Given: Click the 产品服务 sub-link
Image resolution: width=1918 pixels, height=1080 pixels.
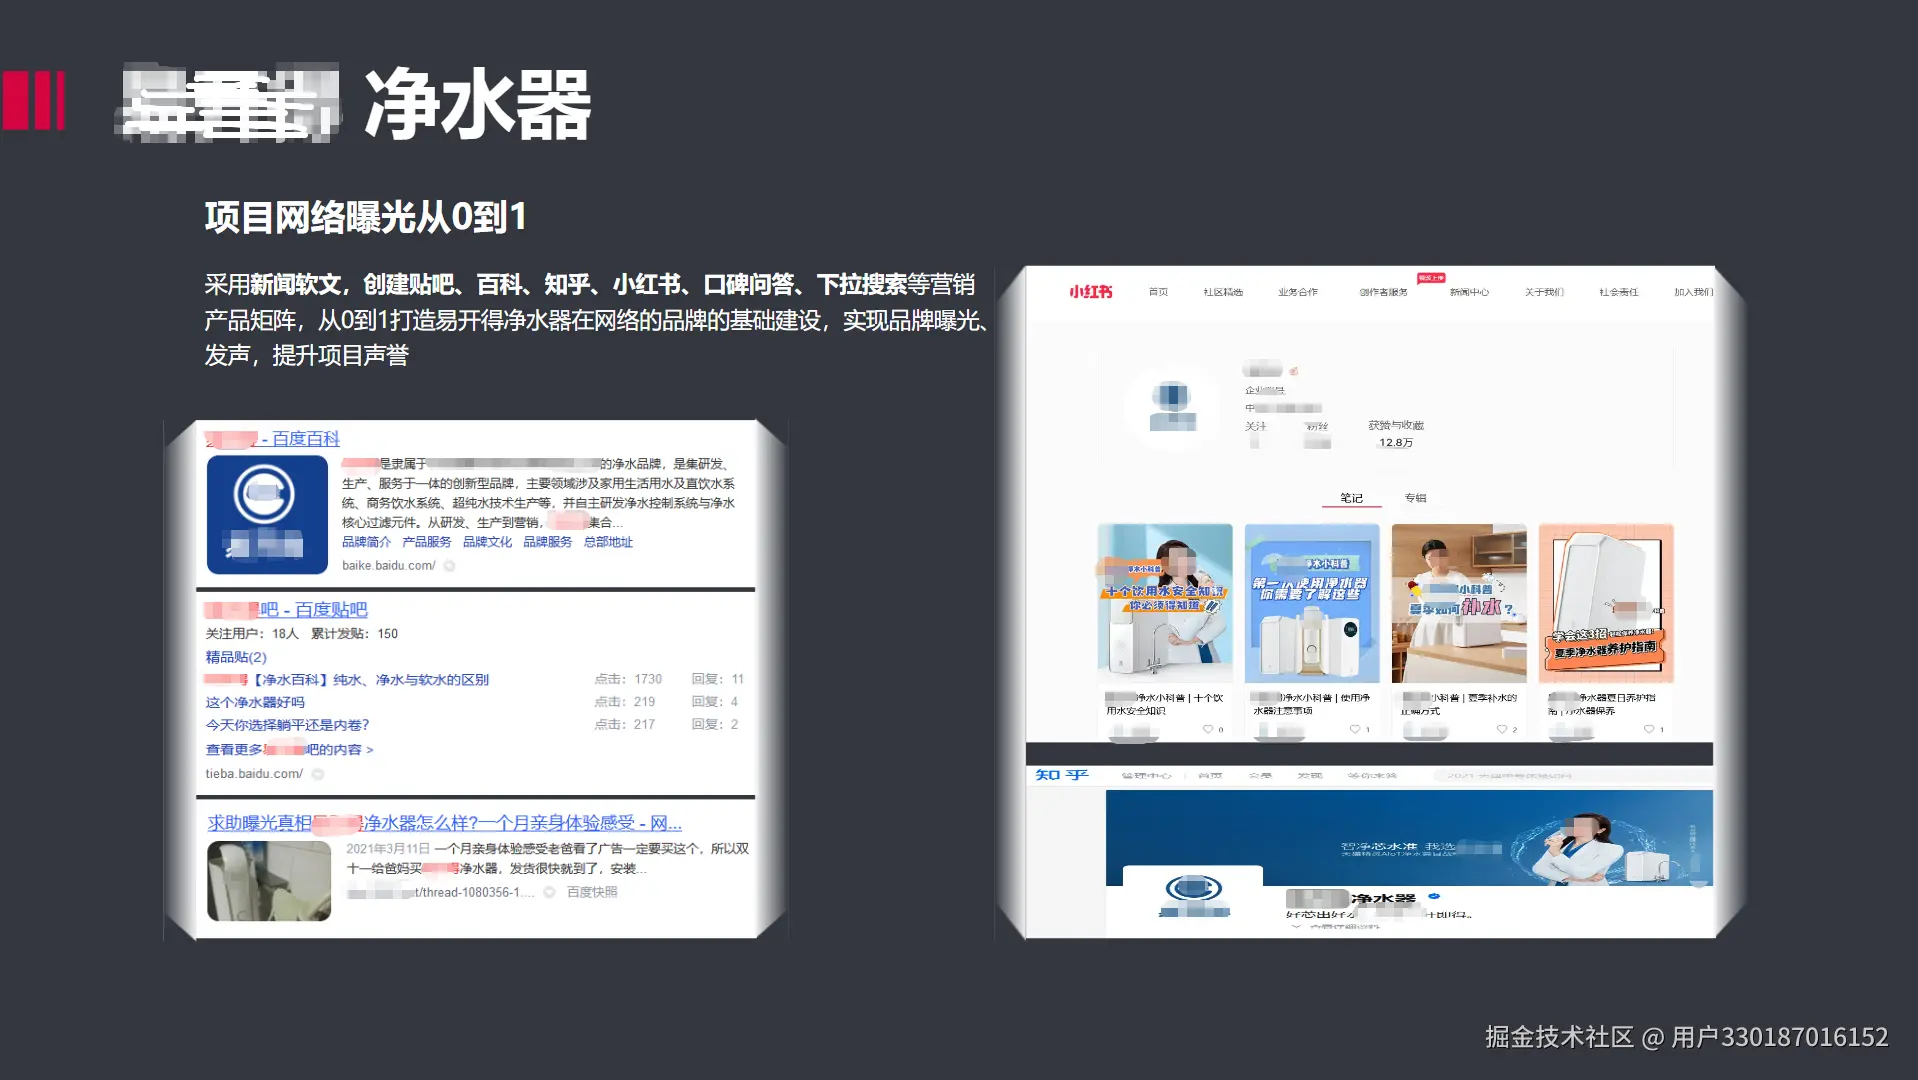Looking at the screenshot, I should [x=426, y=542].
